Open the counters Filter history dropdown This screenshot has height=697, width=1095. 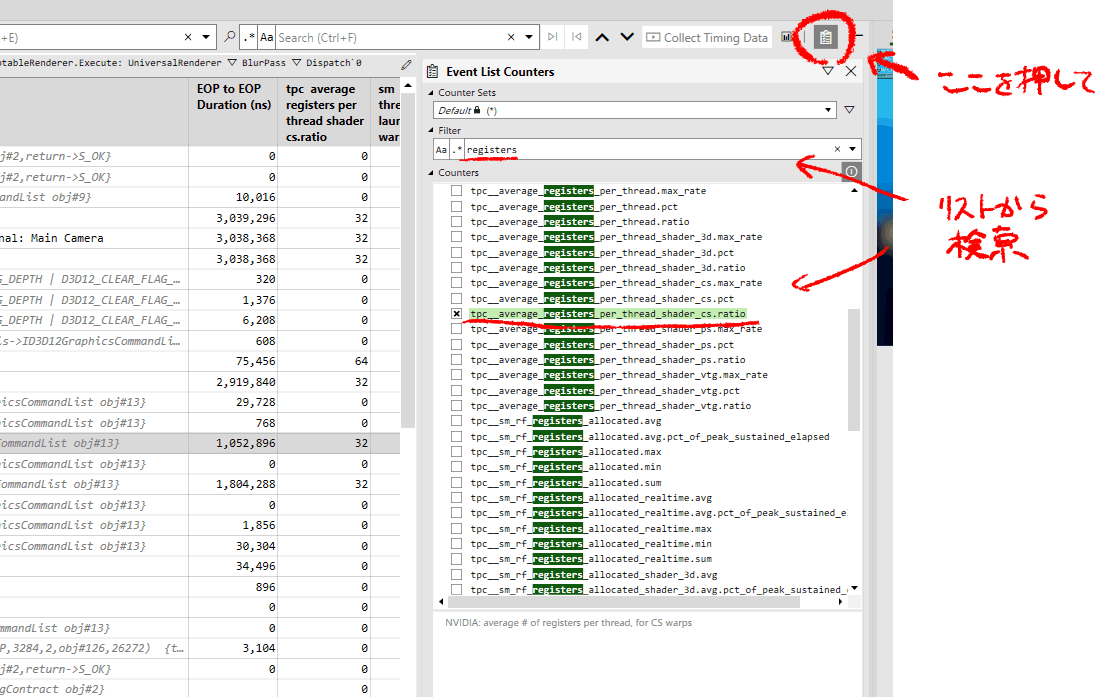coord(853,149)
